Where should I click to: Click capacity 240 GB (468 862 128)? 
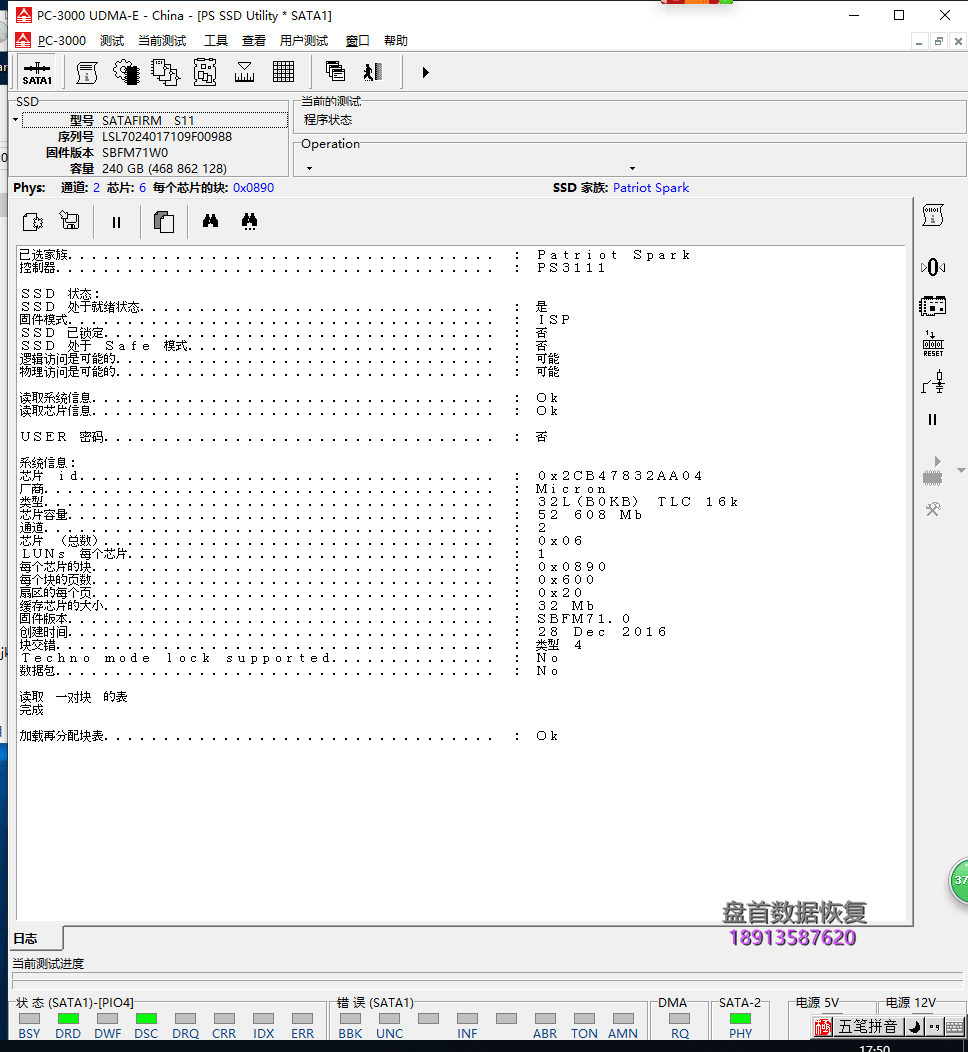[164, 168]
